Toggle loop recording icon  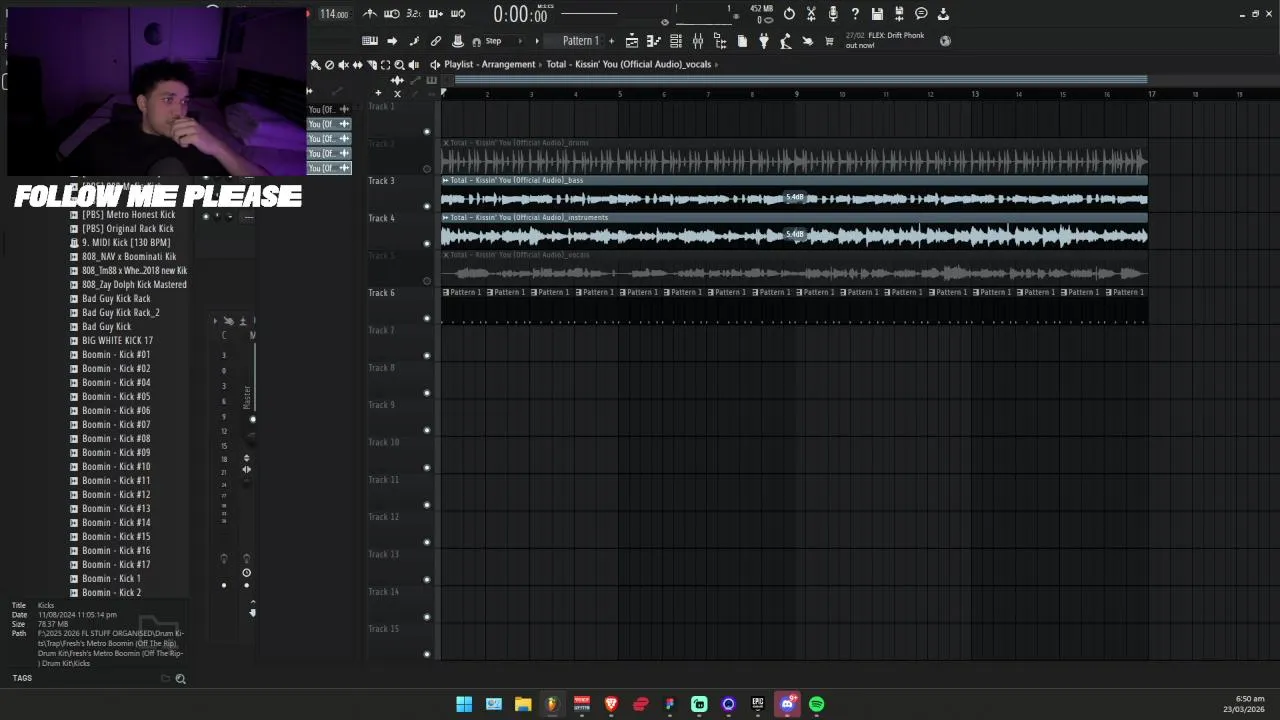point(457,14)
